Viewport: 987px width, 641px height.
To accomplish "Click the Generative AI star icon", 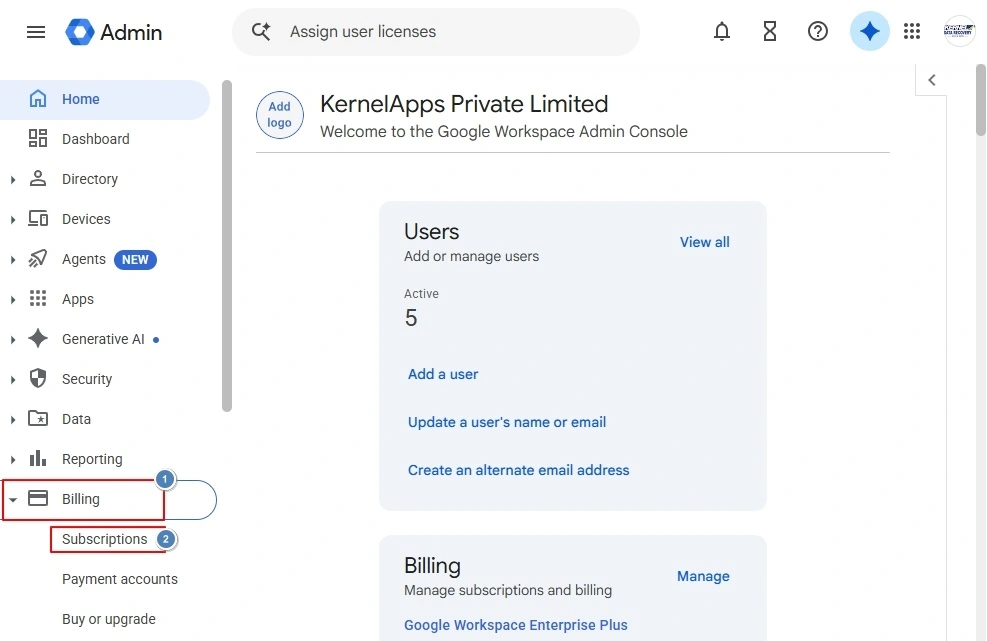I will (x=38, y=338).
